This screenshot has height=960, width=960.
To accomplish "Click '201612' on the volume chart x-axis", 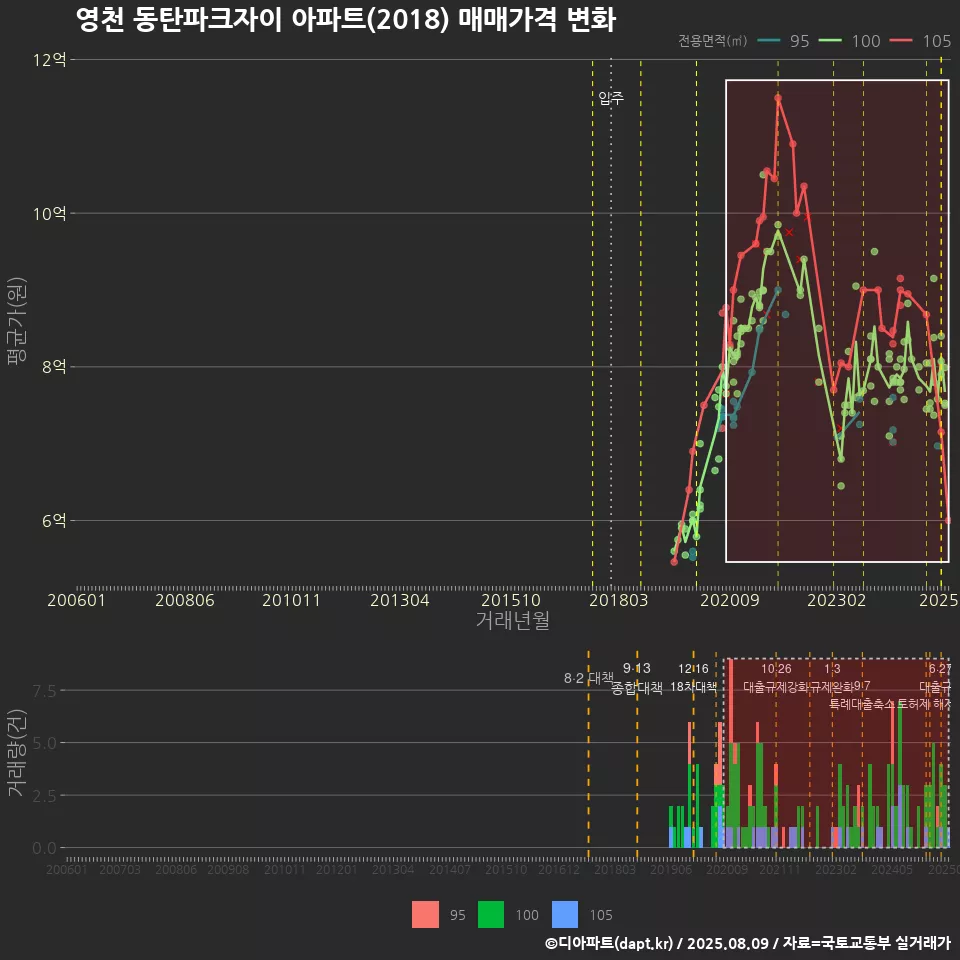I will click(559, 869).
